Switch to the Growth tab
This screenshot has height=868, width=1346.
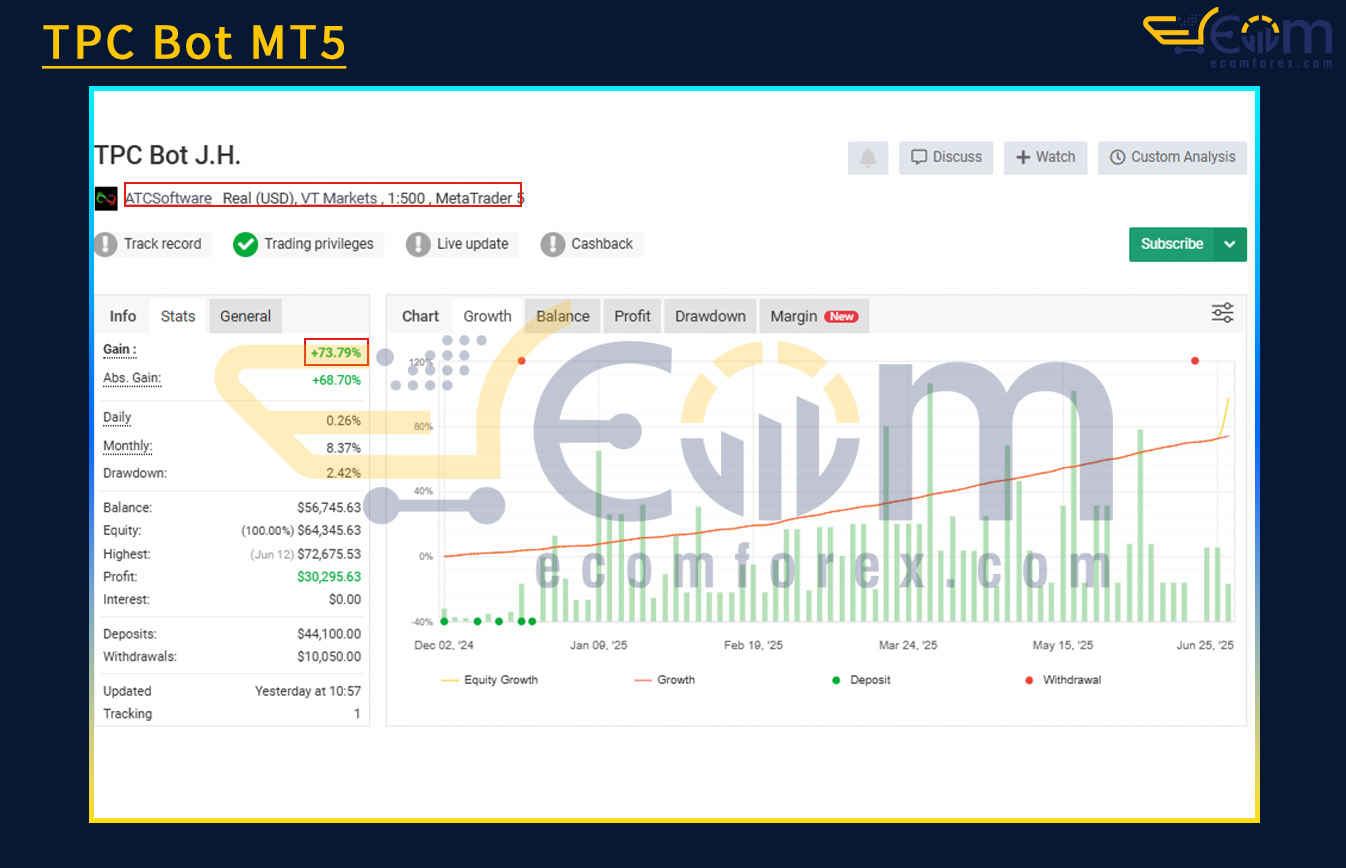point(487,316)
